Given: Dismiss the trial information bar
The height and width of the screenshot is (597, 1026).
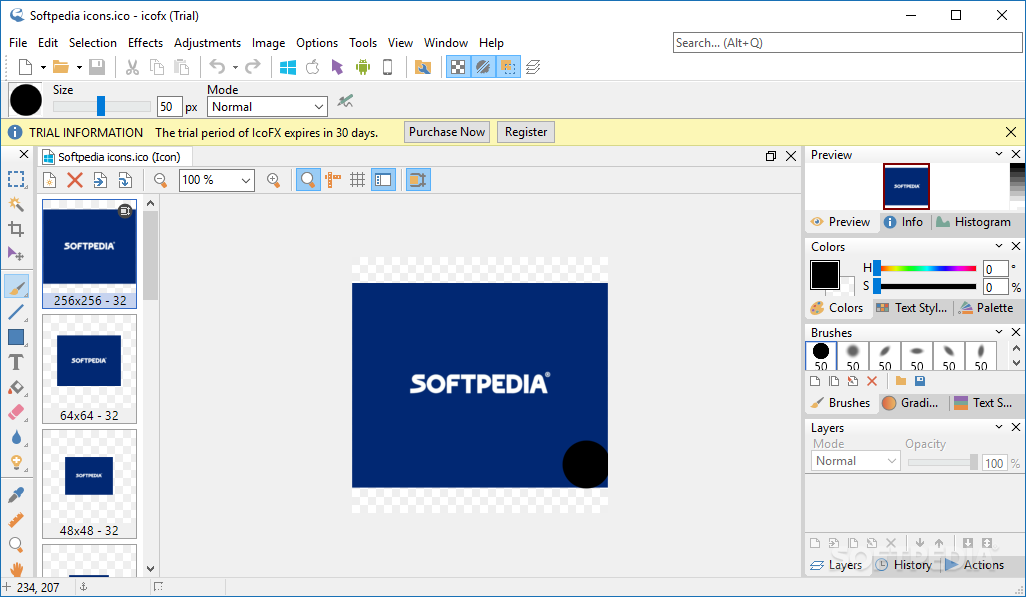Looking at the screenshot, I should pos(1011,132).
